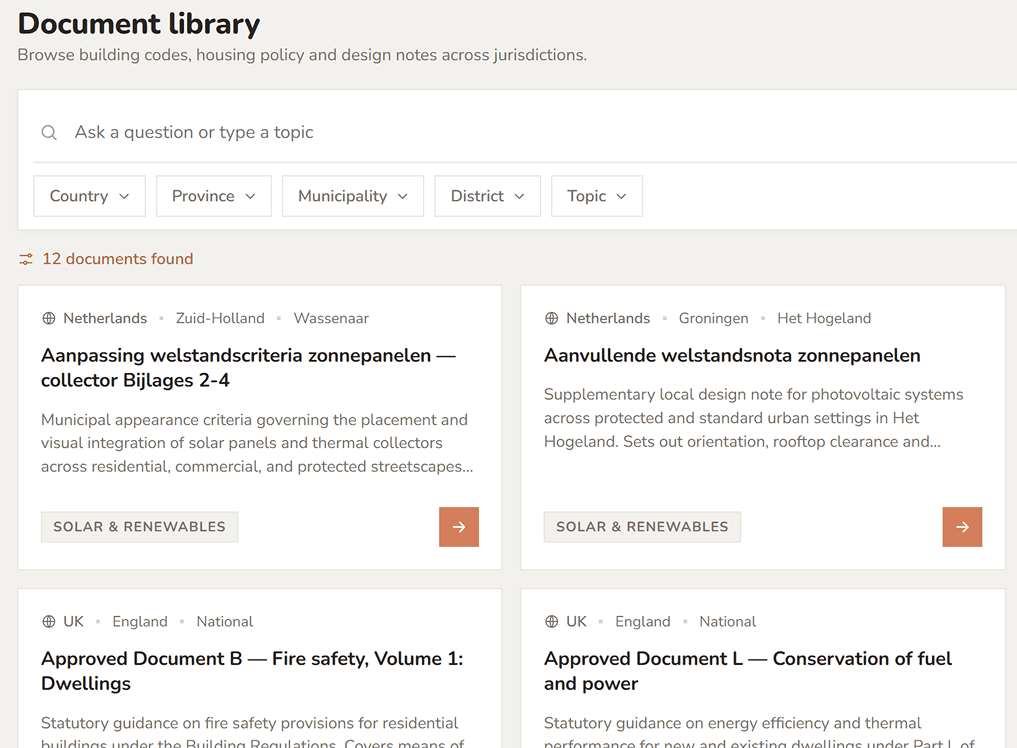The image size is (1017, 748).
Task: Open 'Approved Document L — Conservation of fuel' title
Action: [748, 671]
